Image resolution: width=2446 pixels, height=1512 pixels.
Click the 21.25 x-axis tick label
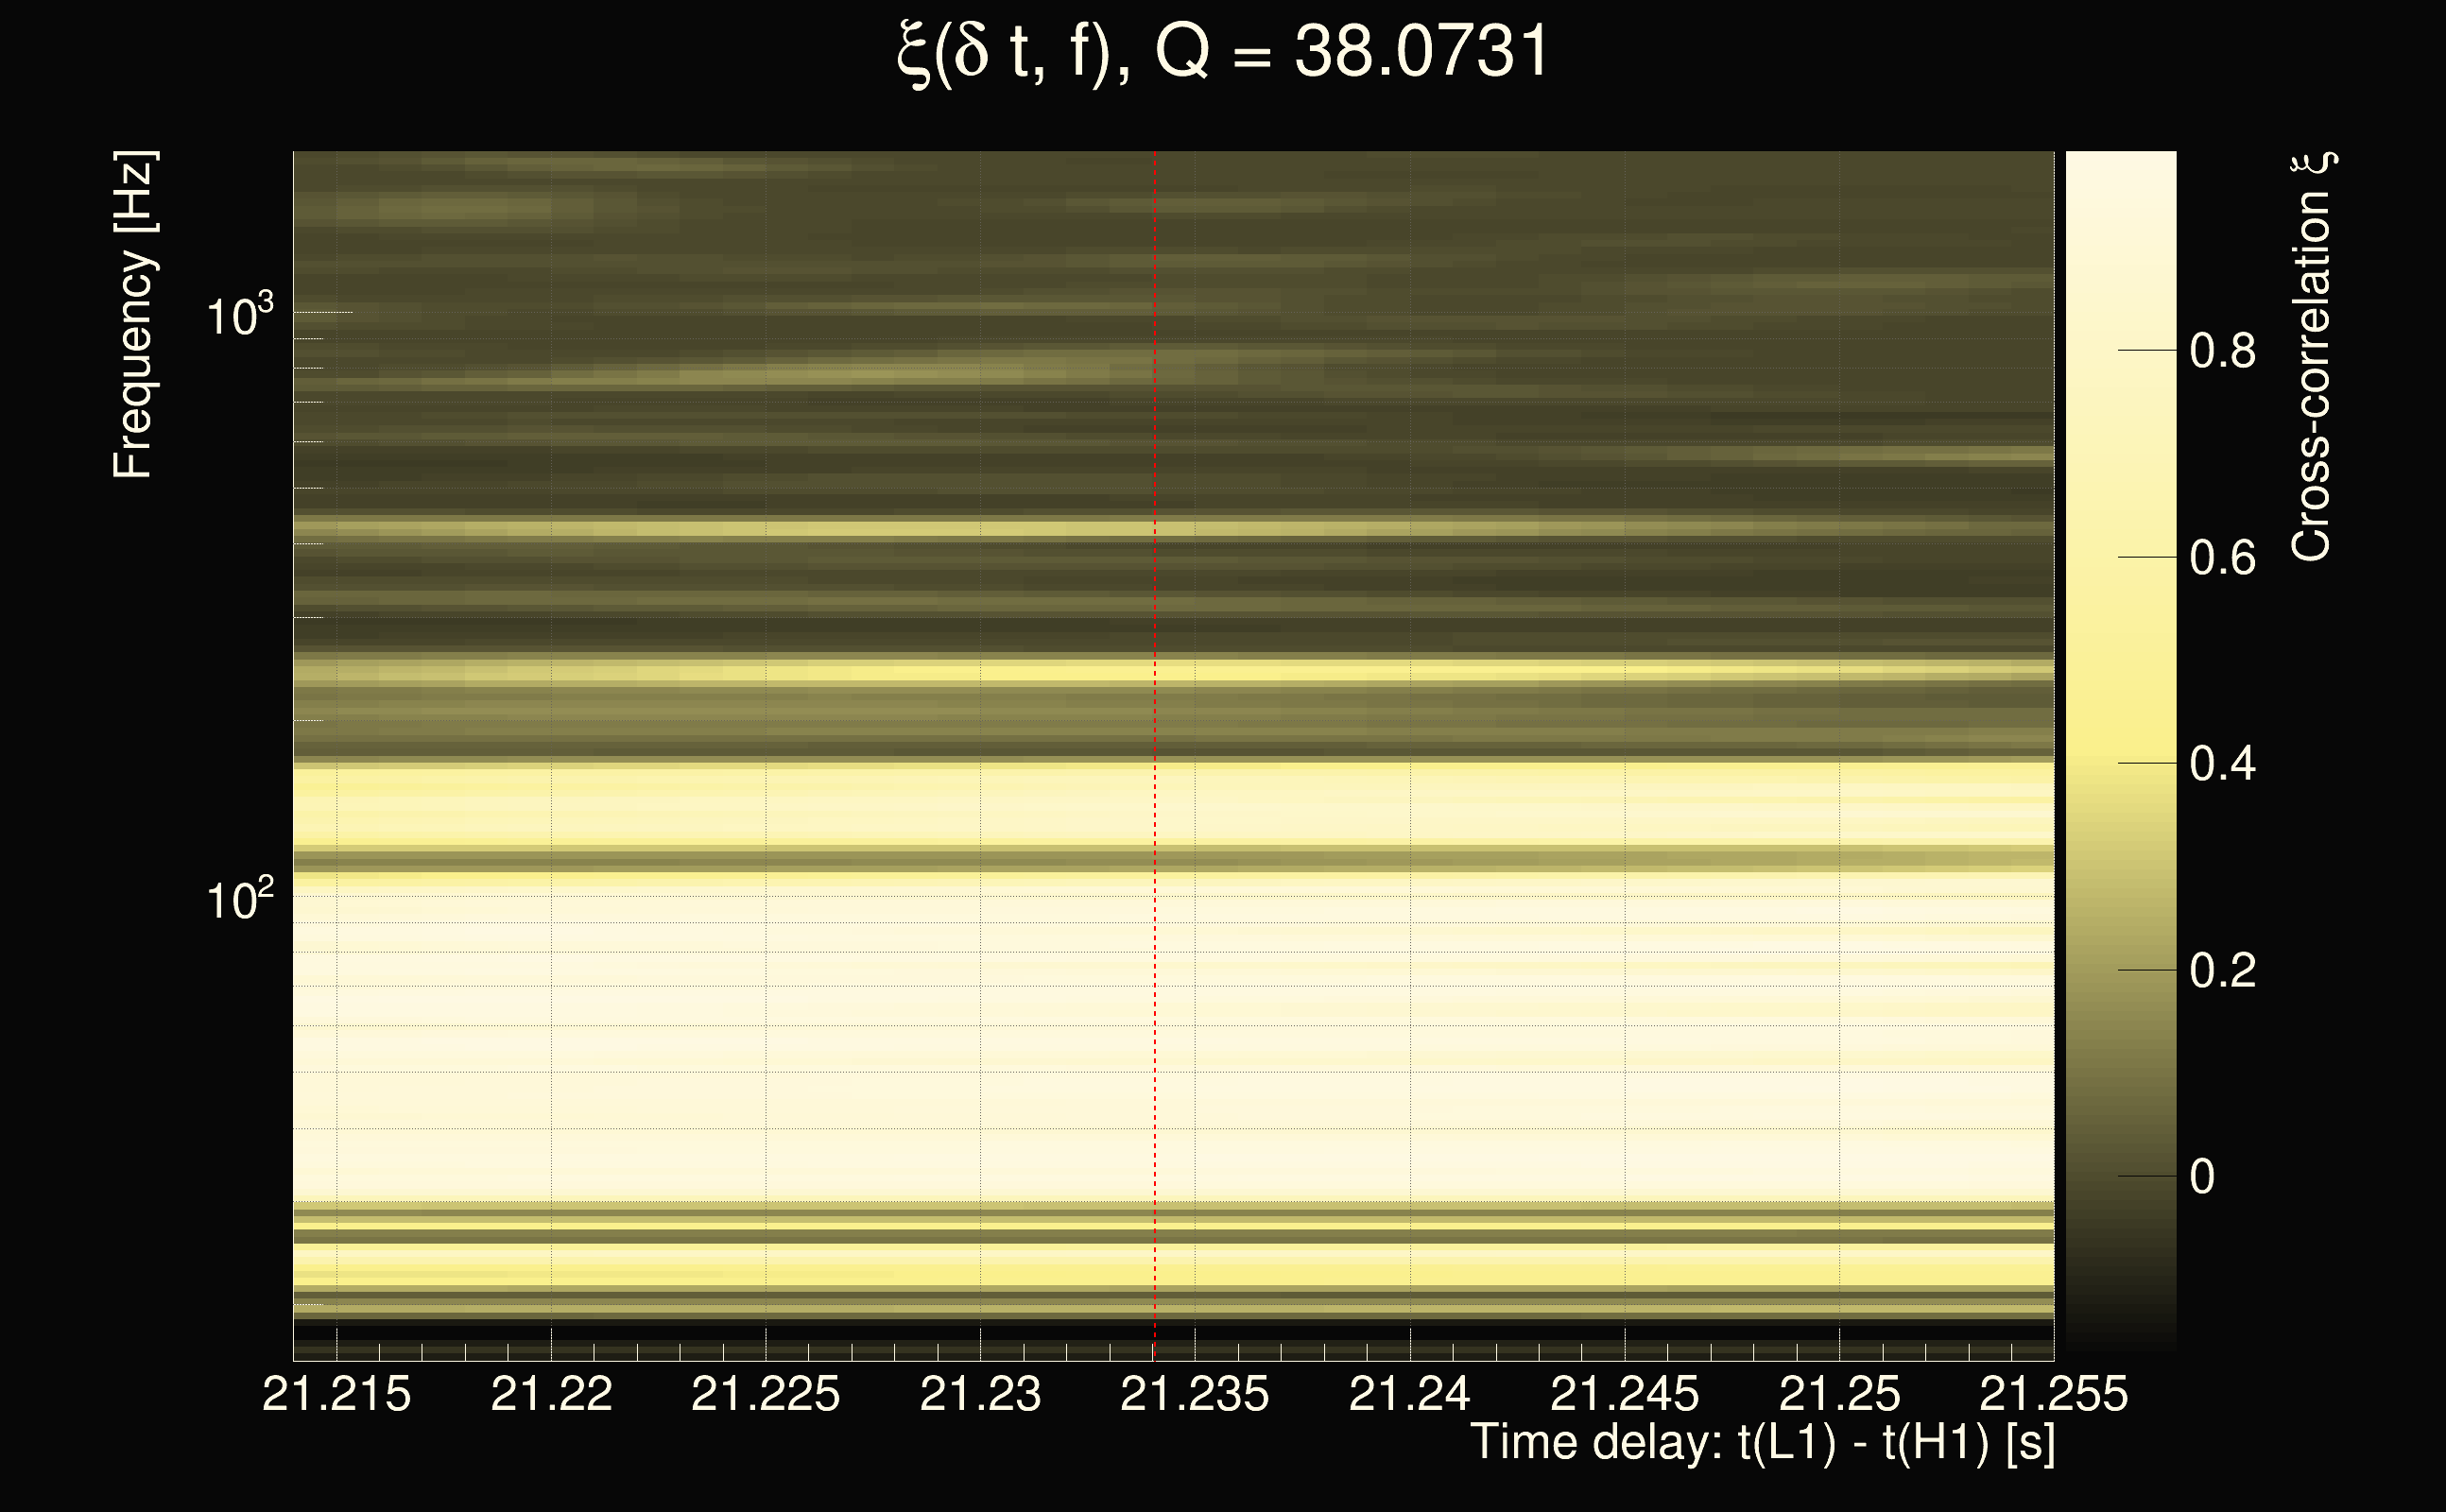pos(1839,1394)
